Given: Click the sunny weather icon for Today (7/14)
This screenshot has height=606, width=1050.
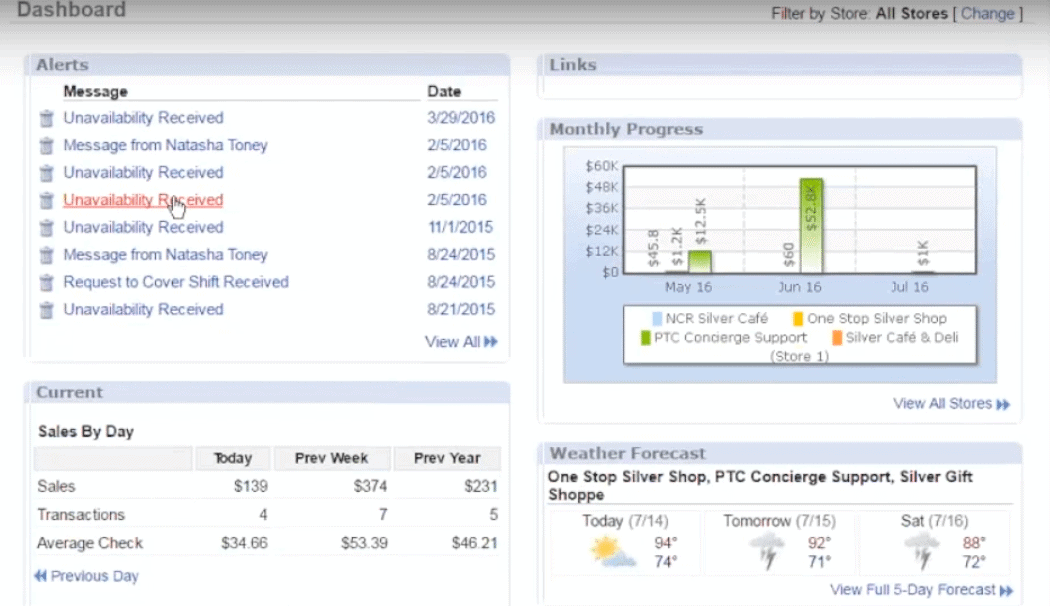Looking at the screenshot, I should (x=613, y=552).
